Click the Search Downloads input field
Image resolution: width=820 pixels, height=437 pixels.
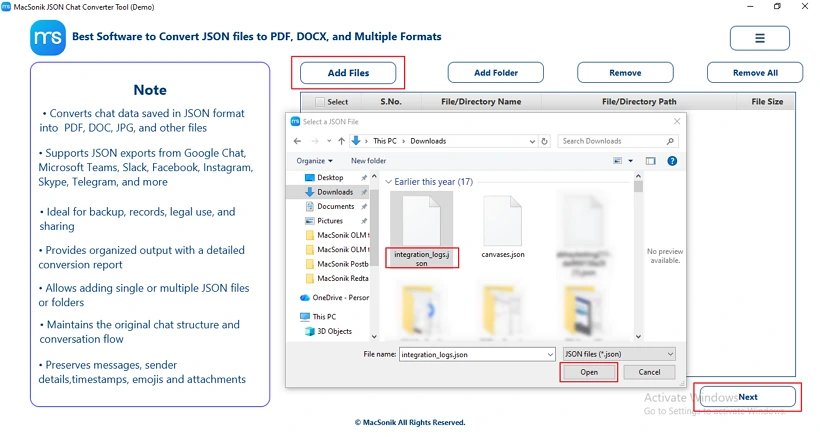click(612, 141)
